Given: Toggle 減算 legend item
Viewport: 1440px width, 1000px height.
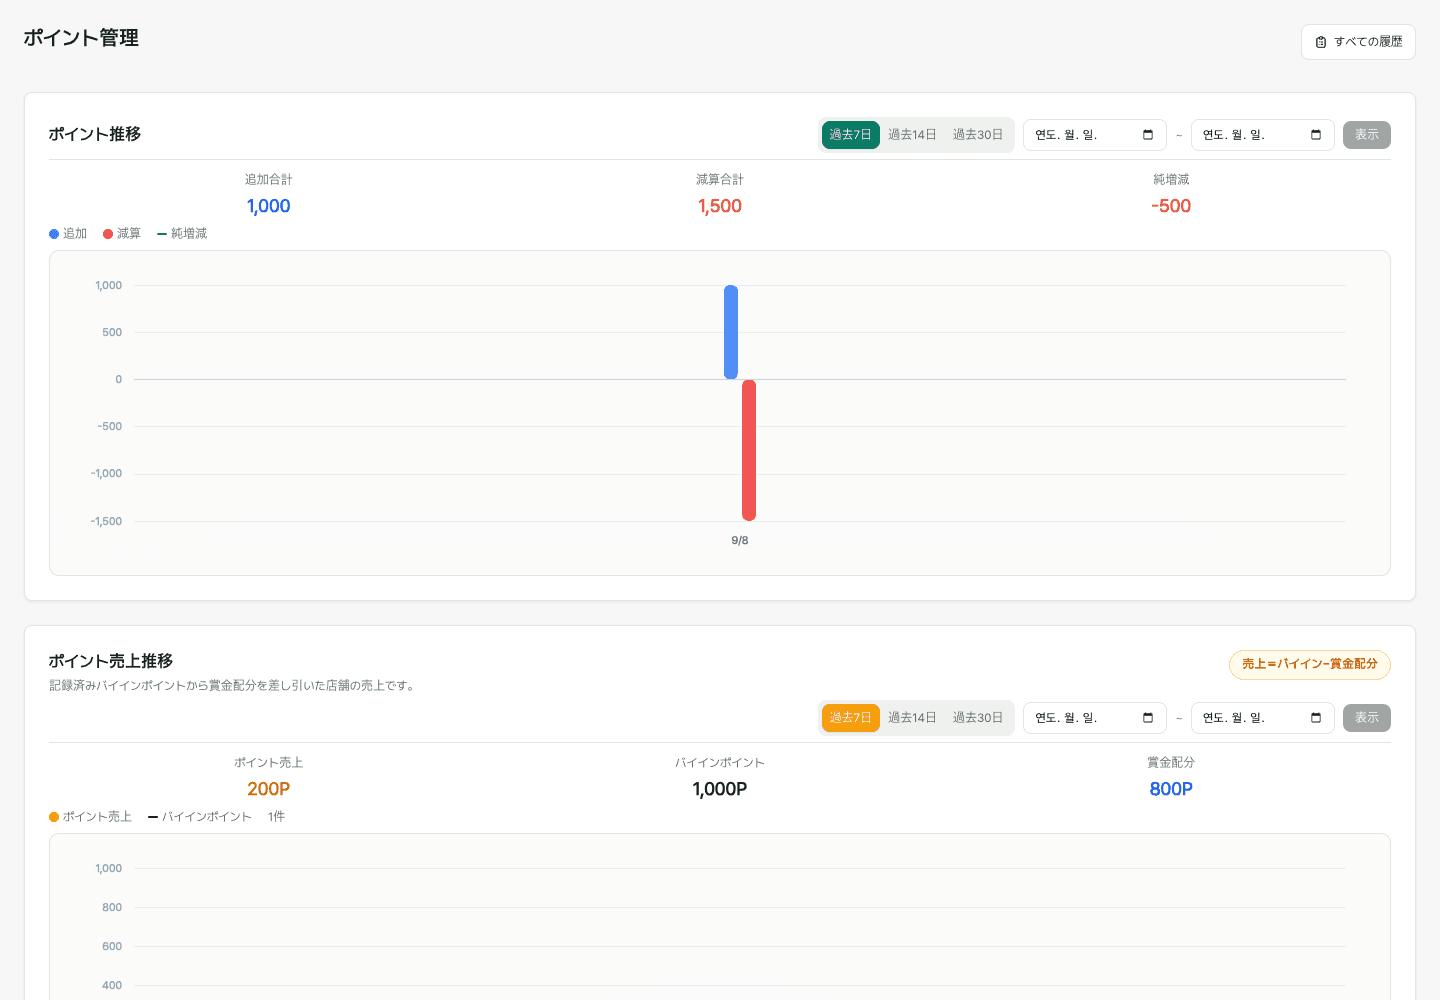Looking at the screenshot, I should pos(122,234).
